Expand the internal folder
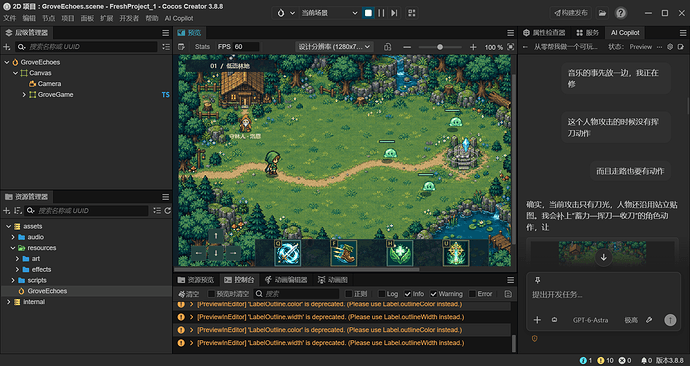Screen dimensions: 690x366 click(x=8, y=302)
